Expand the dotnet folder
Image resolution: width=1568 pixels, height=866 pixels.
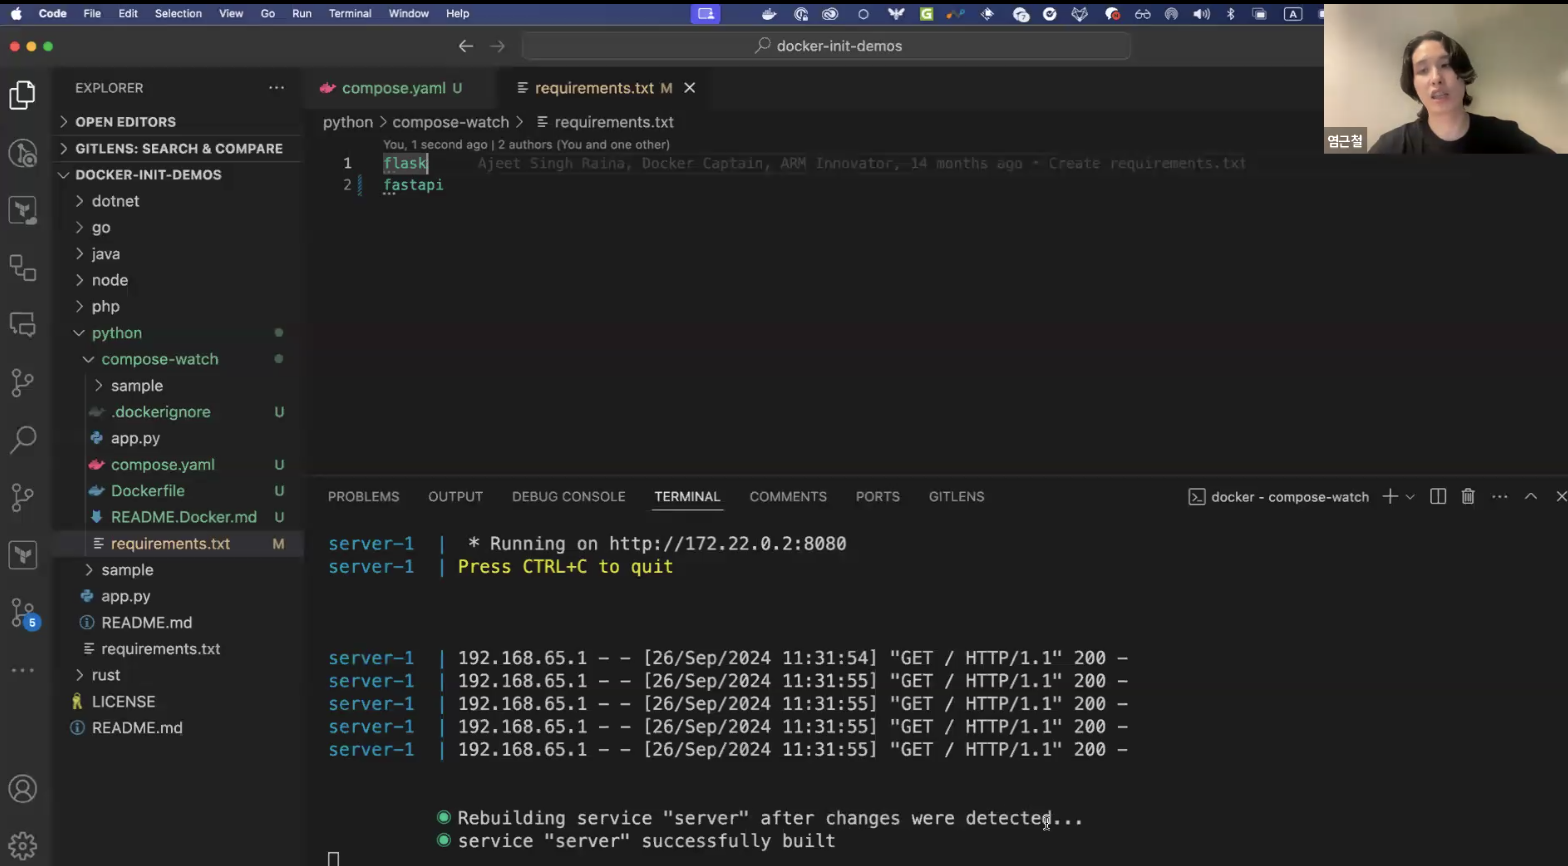click(x=115, y=201)
